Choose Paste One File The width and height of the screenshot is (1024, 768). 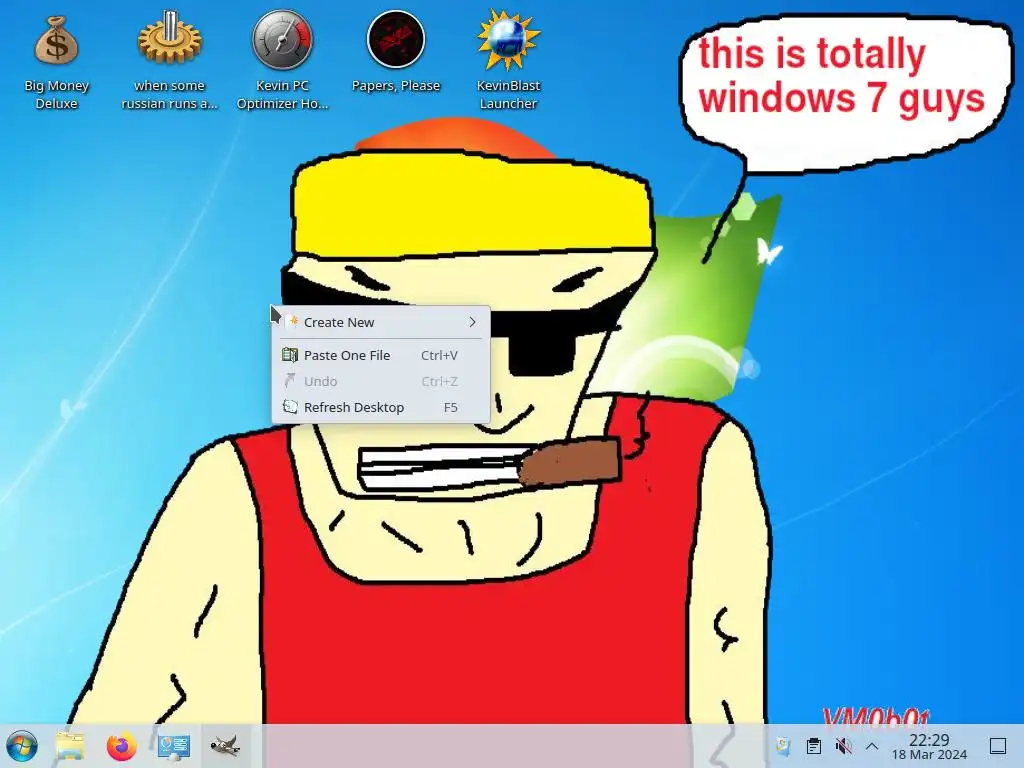click(381, 355)
